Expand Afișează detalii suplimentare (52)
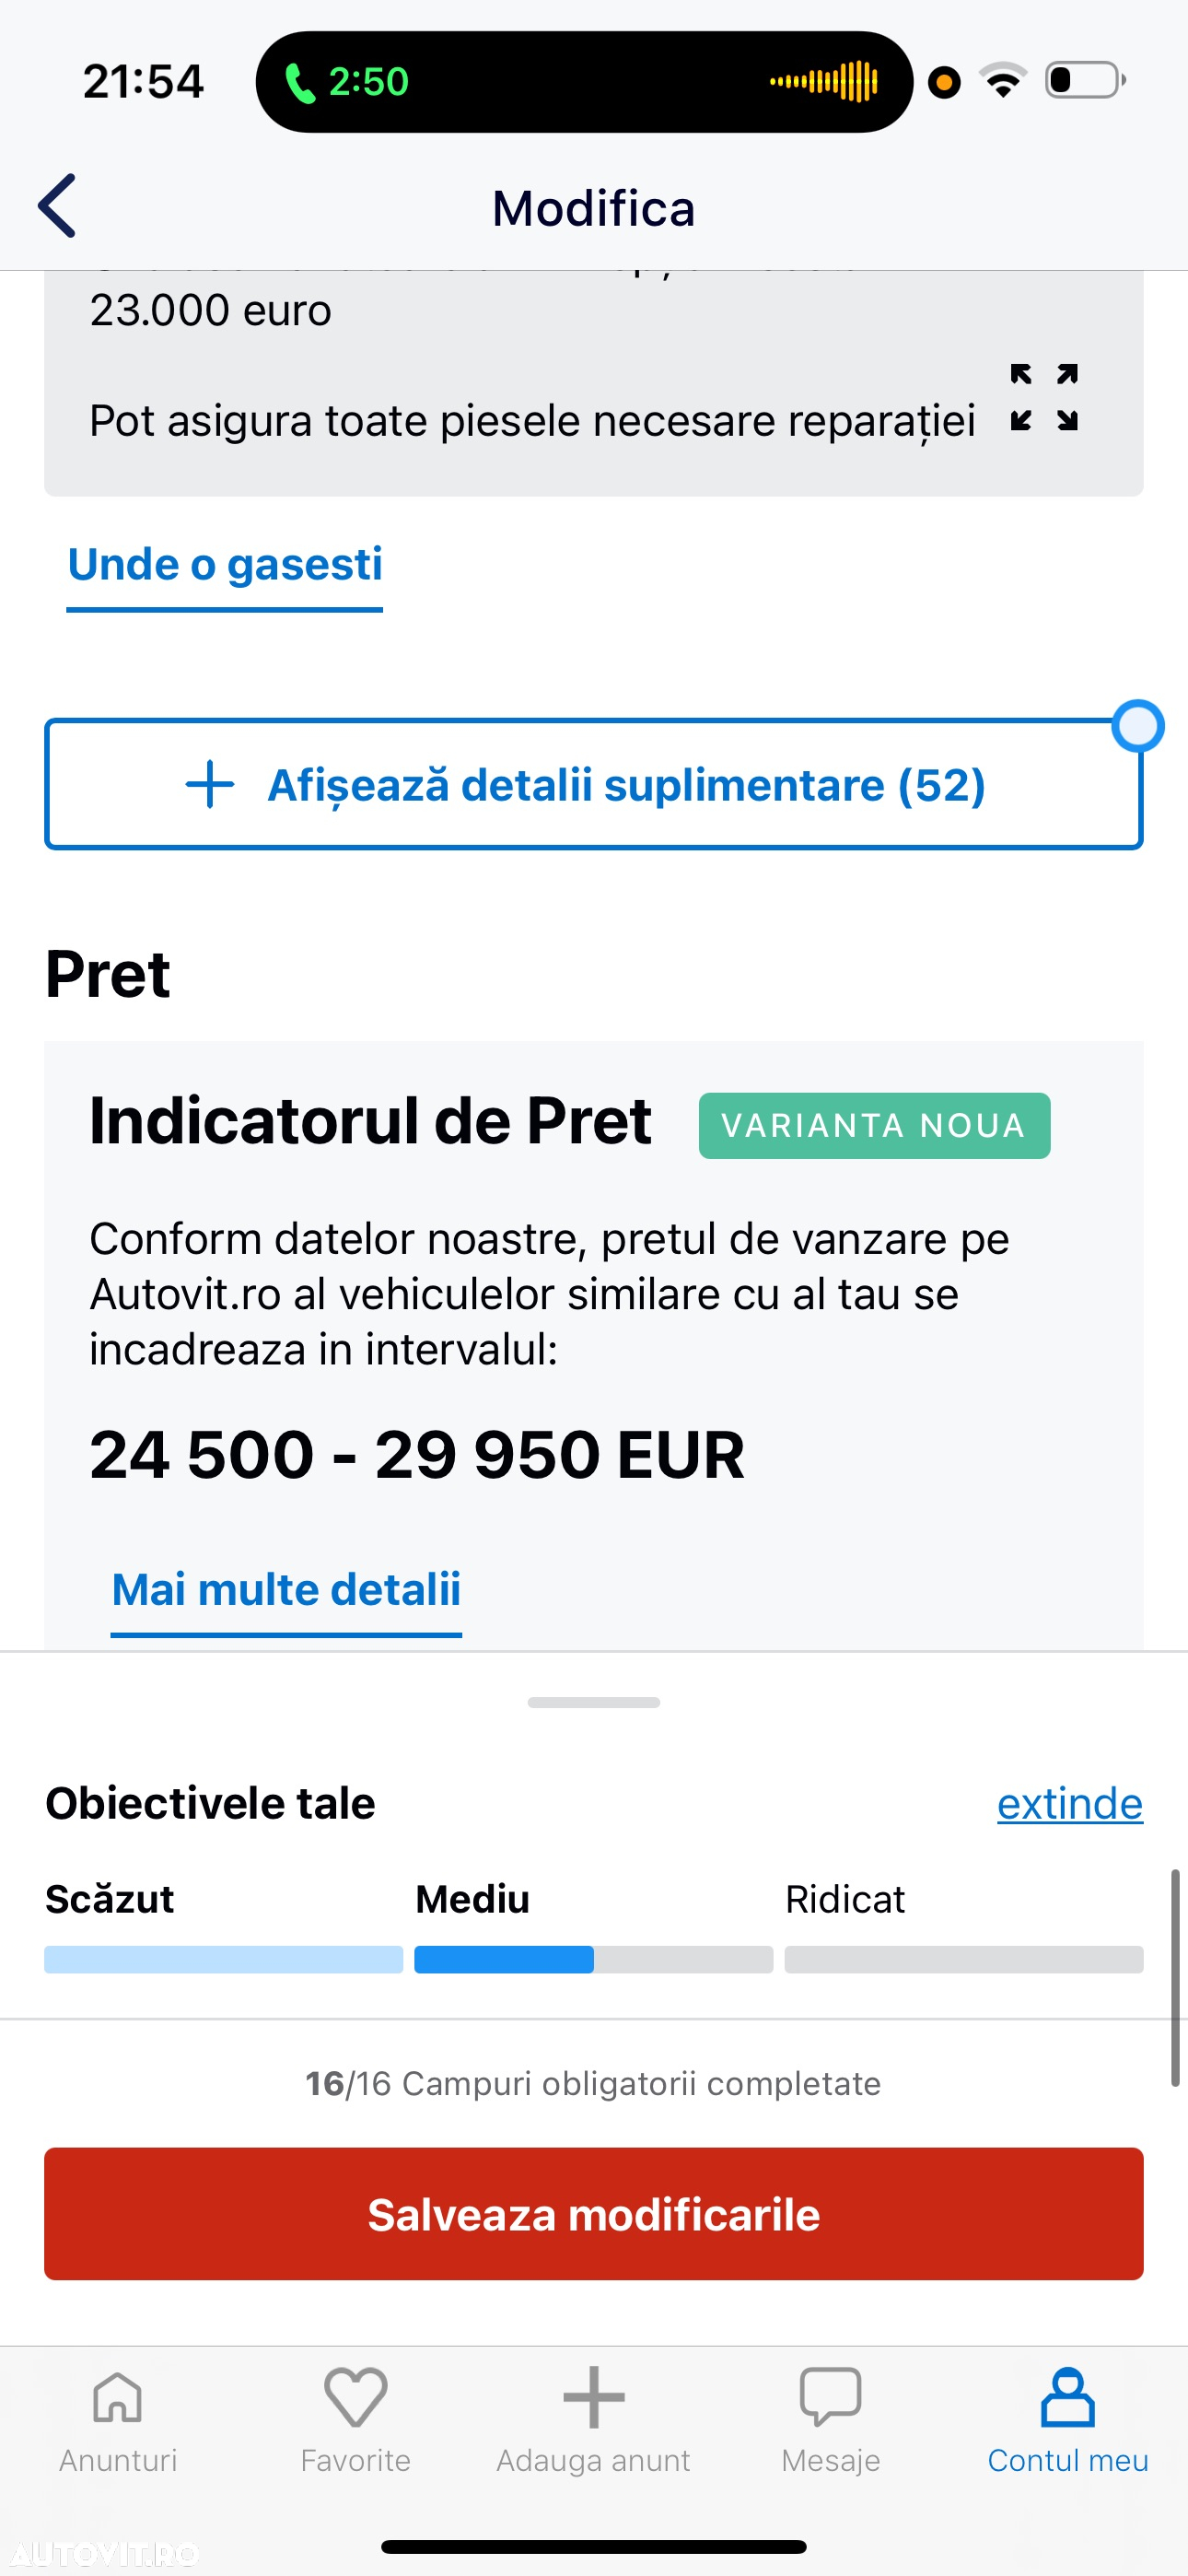Screen dimensions: 1188x2576 pyautogui.click(x=593, y=784)
